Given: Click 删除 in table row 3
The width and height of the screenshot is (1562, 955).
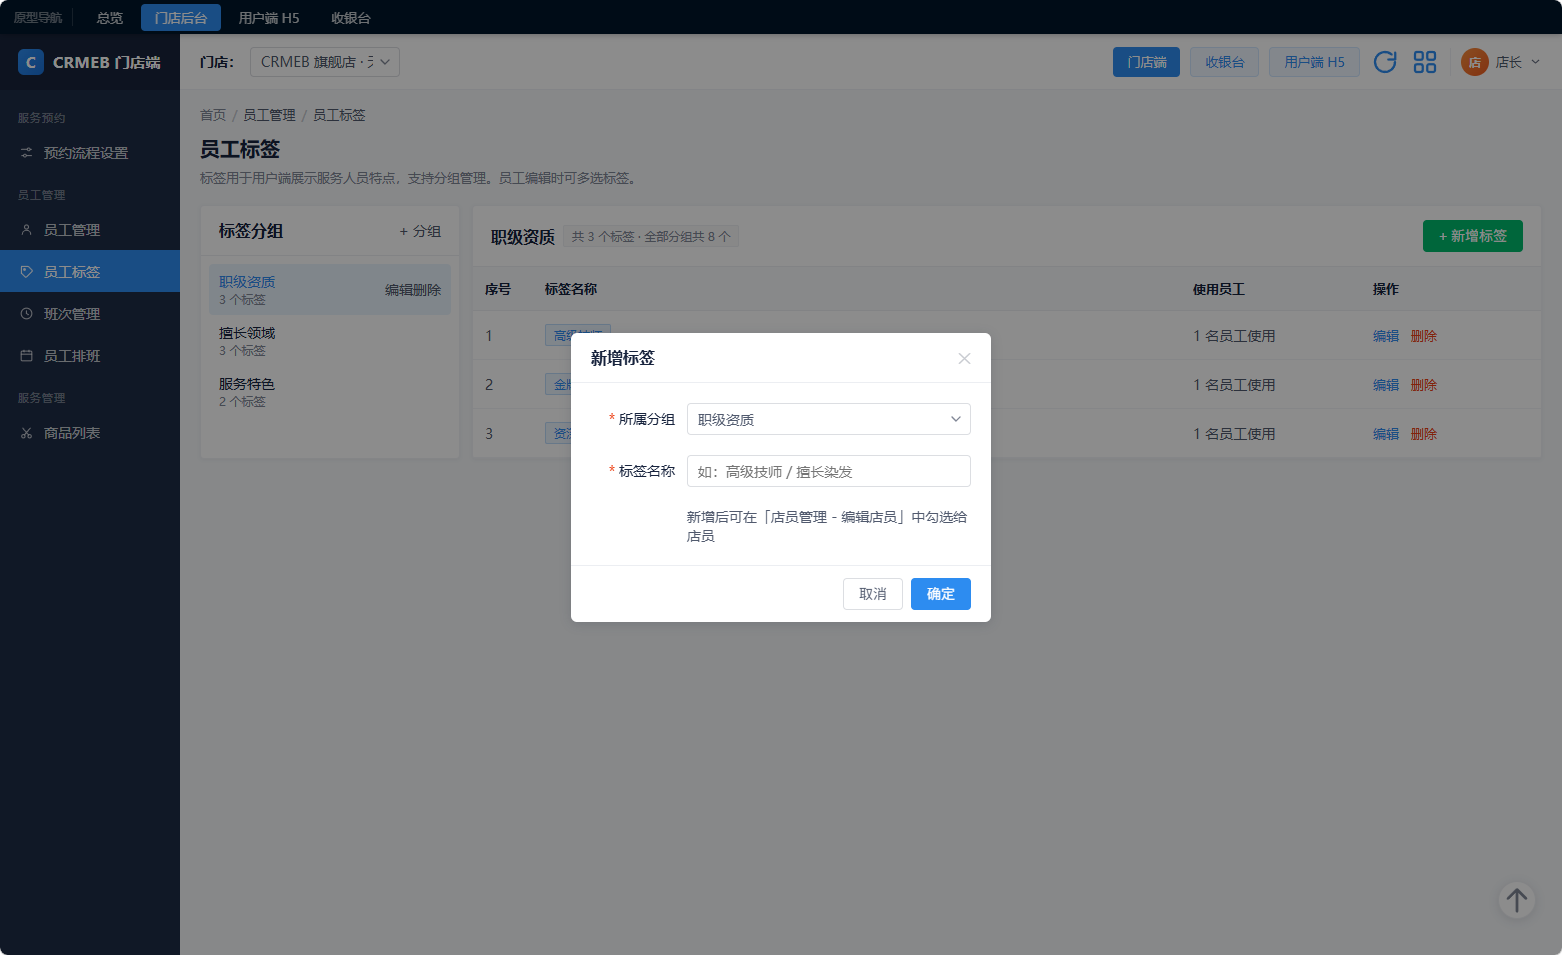Looking at the screenshot, I should pos(1424,434).
